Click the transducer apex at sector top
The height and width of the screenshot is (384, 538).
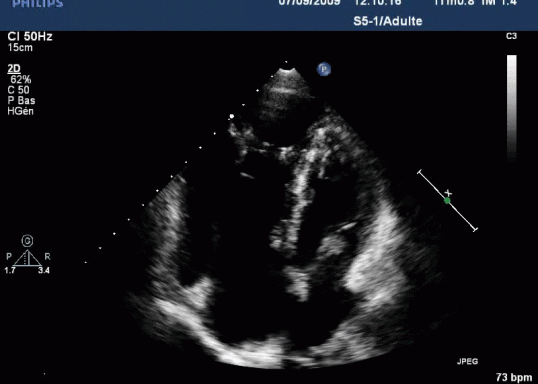pos(287,71)
